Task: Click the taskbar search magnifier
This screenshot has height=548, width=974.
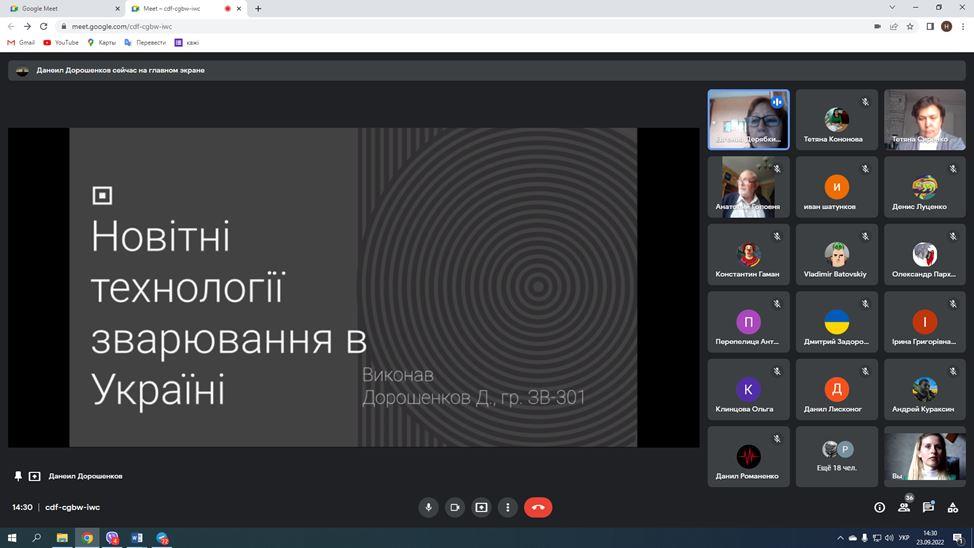Action: click(37, 537)
